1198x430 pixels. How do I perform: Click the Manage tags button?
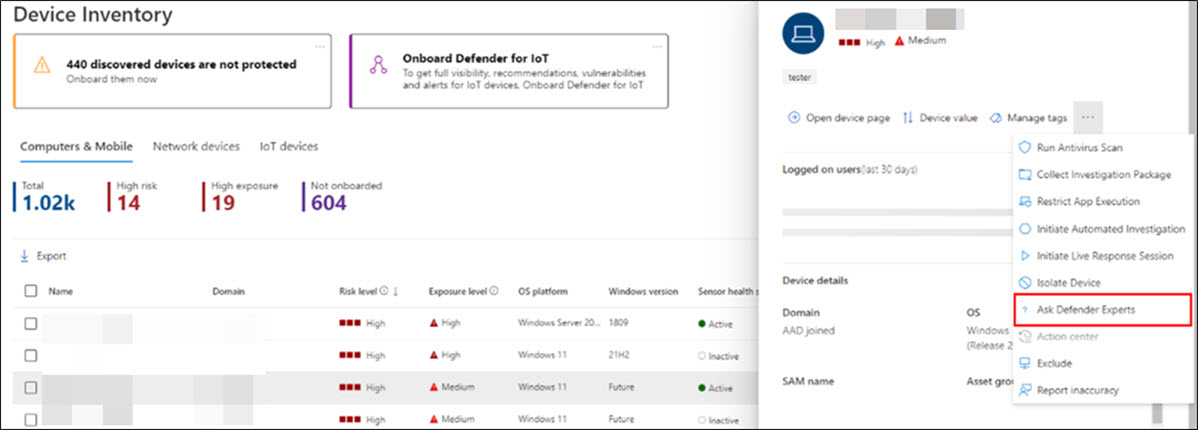coord(1028,118)
